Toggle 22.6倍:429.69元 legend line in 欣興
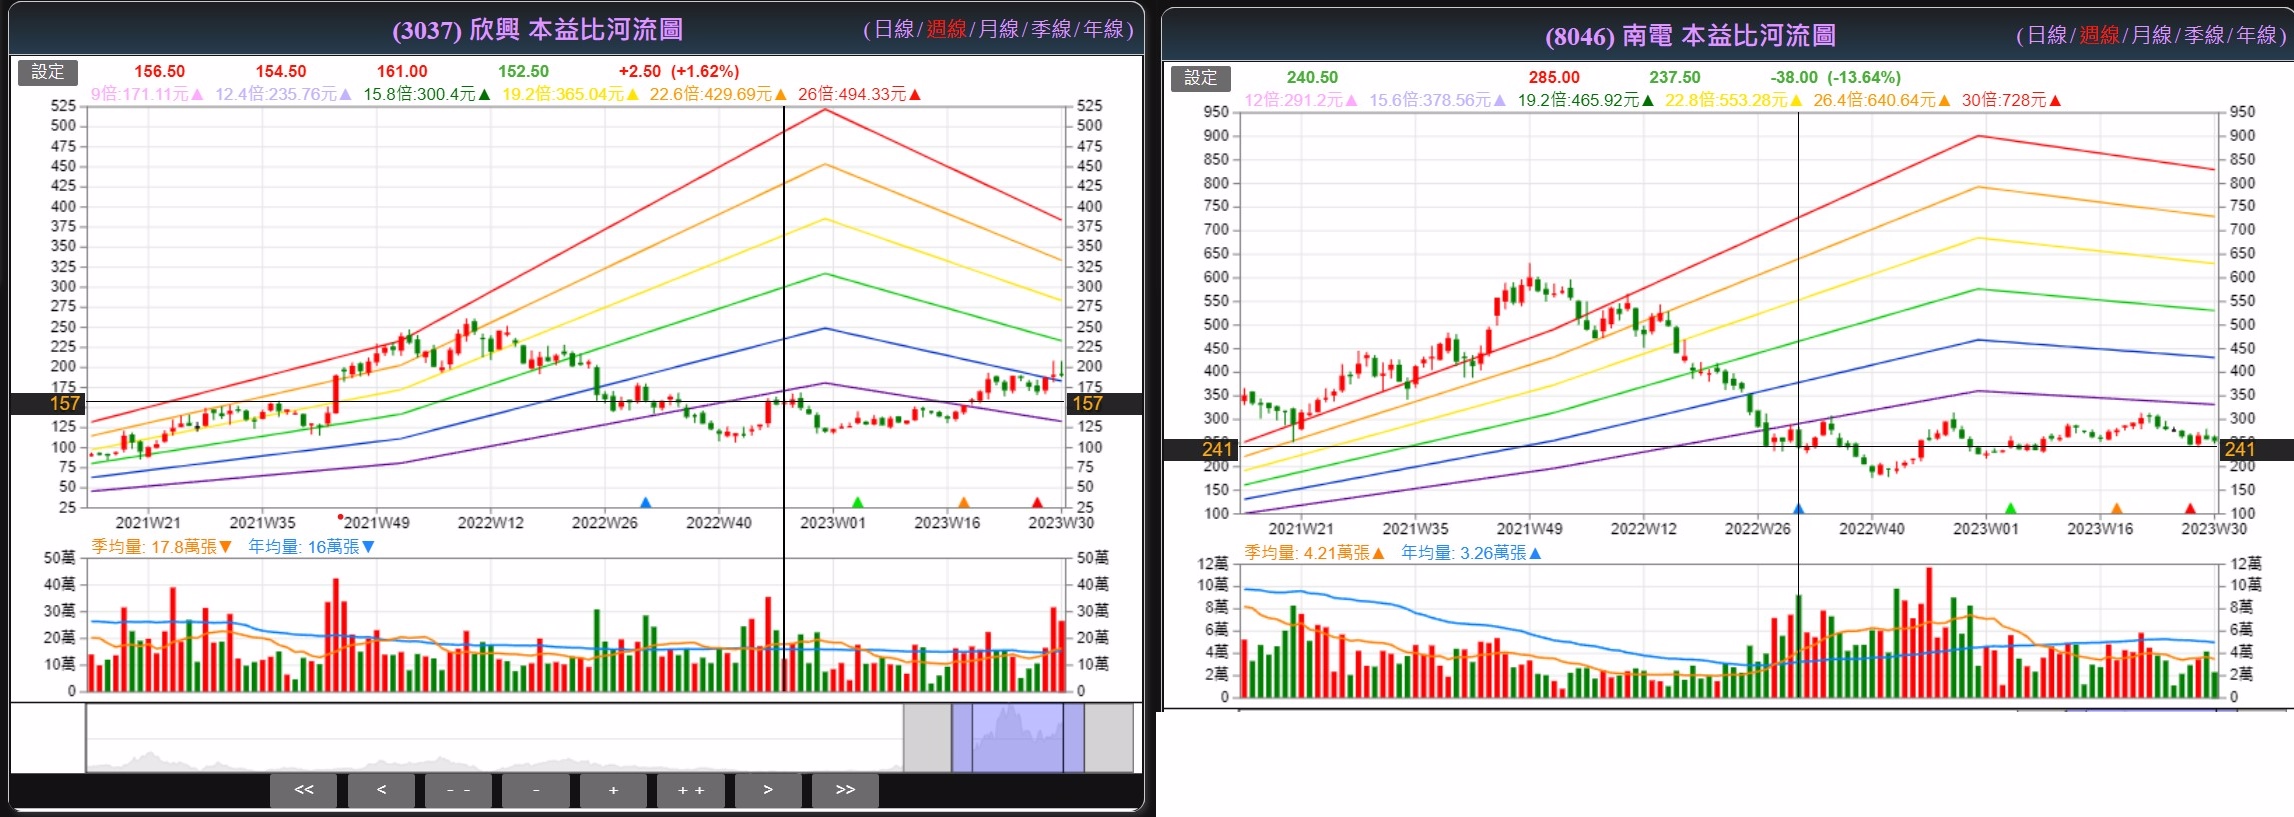Screen dimensions: 2294x817 718,94
